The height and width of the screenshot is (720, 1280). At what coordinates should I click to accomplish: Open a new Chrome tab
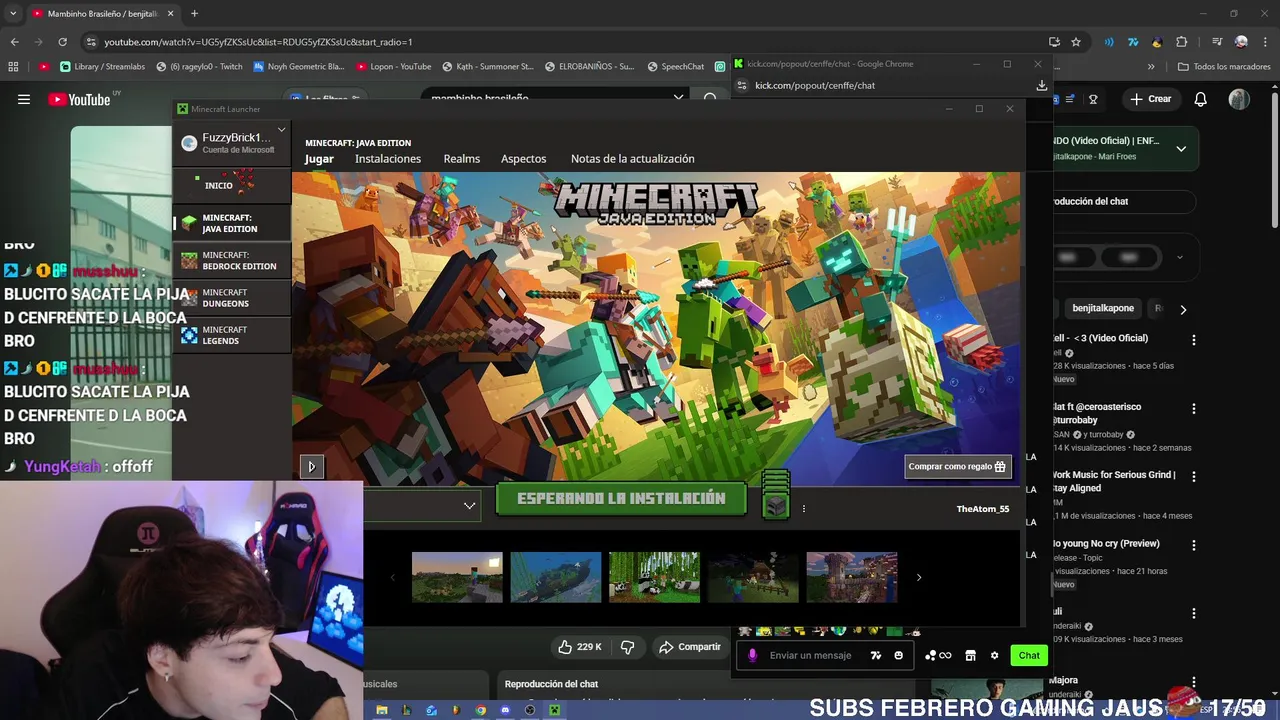coord(194,14)
